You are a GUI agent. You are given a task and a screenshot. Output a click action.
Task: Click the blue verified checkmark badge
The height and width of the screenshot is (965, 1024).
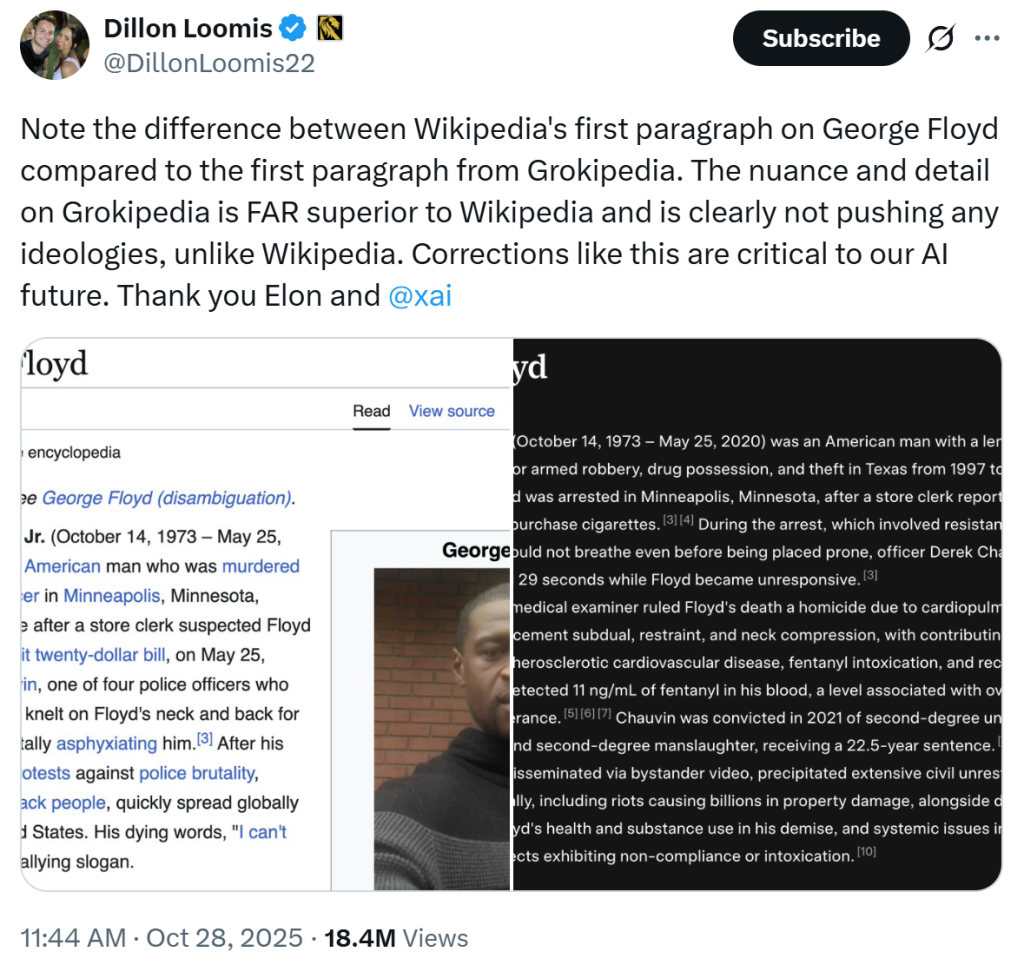point(294,30)
